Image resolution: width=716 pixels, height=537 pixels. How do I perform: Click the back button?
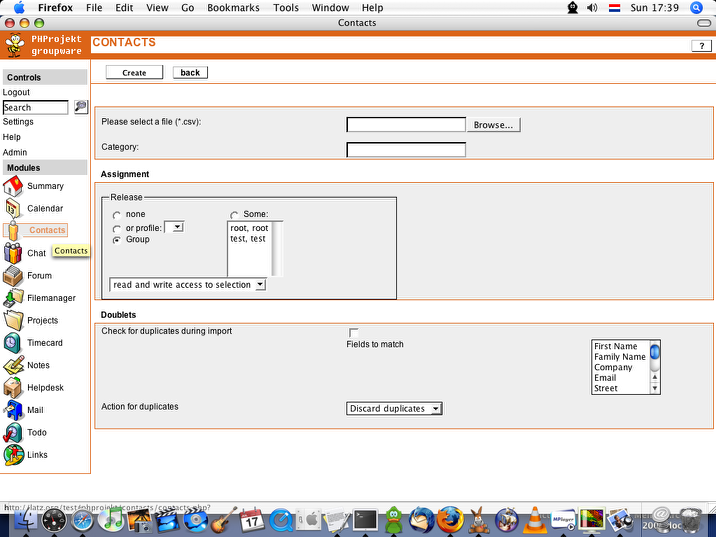coord(190,73)
